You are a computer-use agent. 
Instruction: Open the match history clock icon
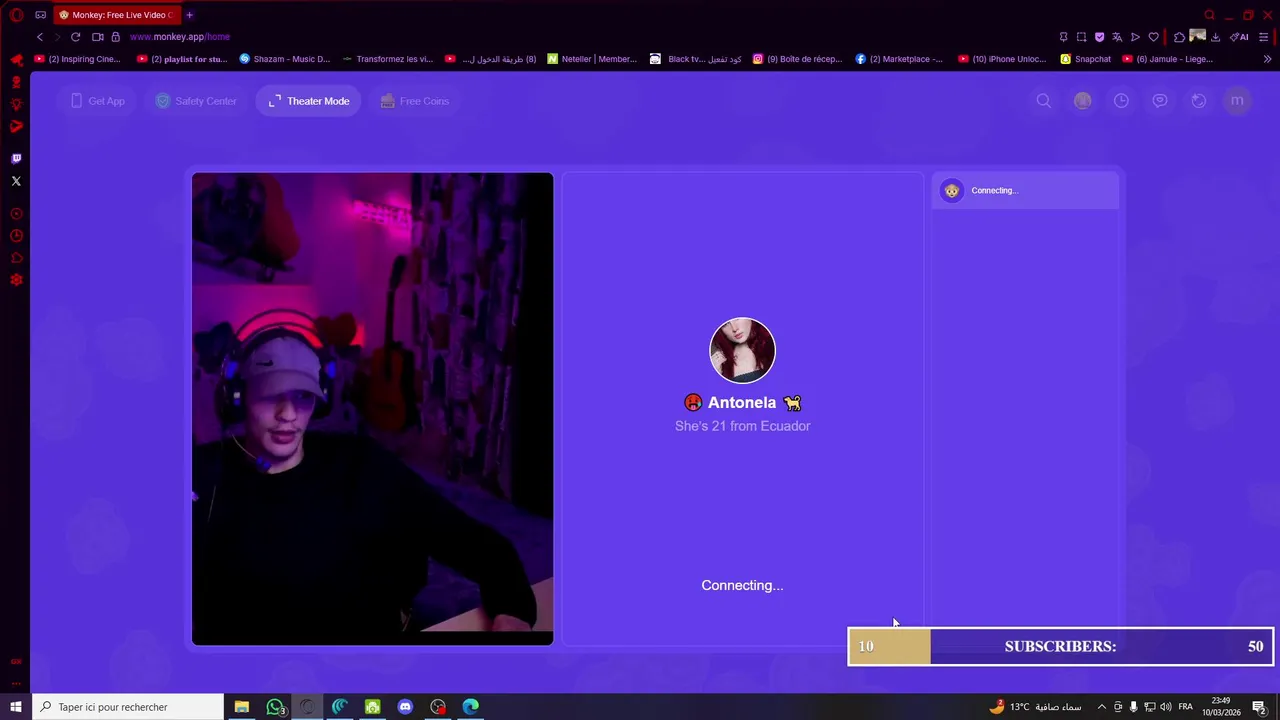point(1121,101)
